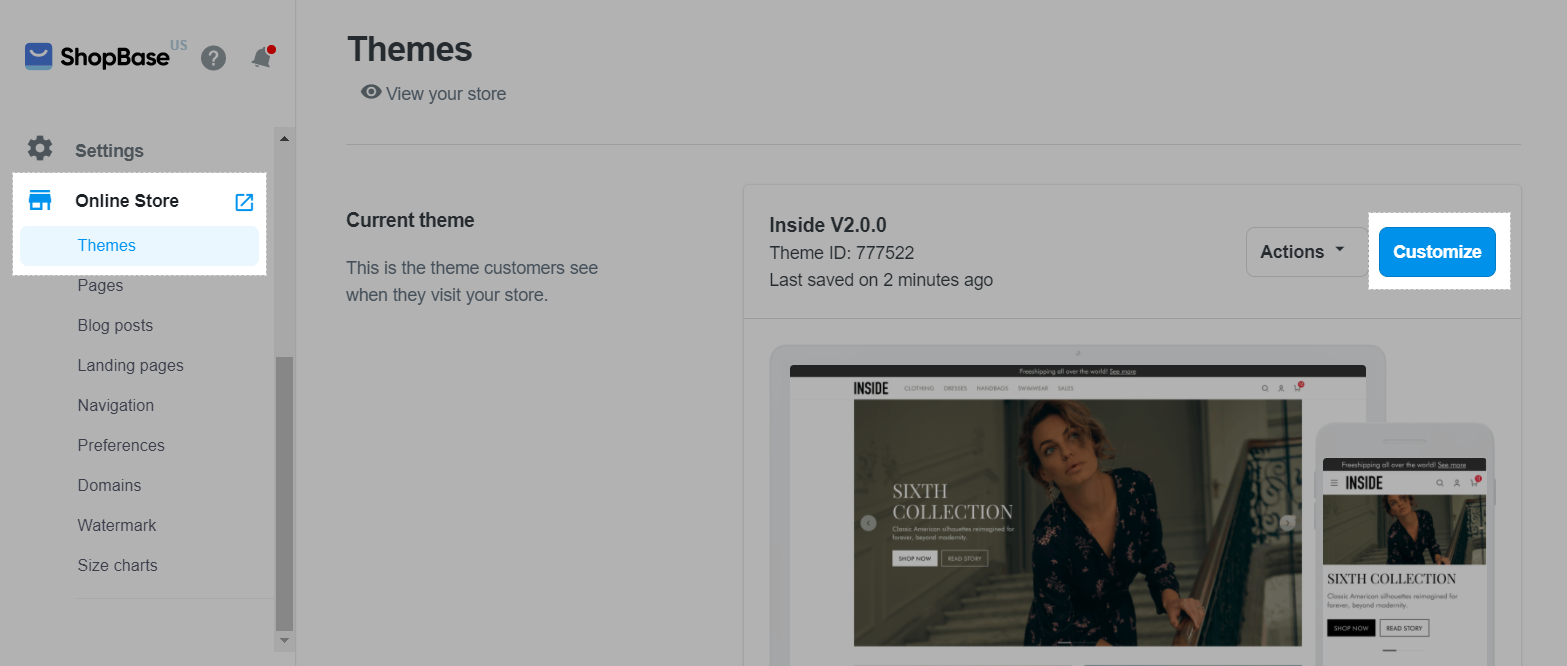
Task: Select Themes in the sidebar
Action: 107,246
